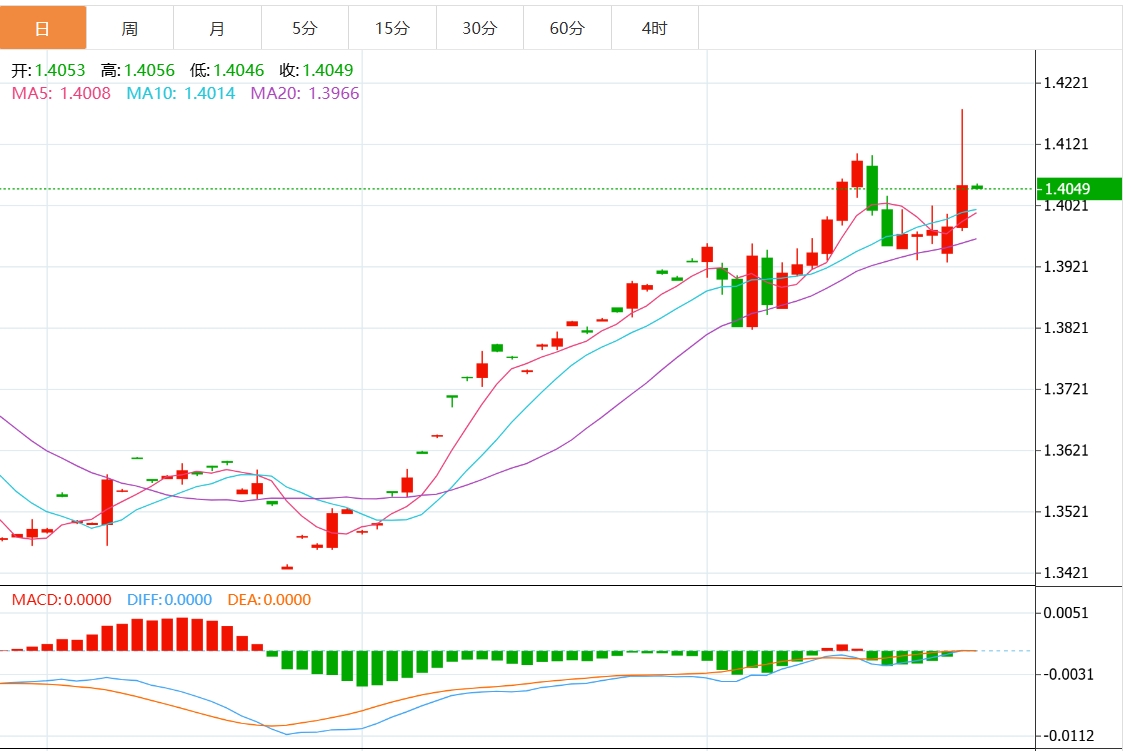Open the 30分 timeframe tab
This screenshot has height=751, width=1131.
click(480, 28)
